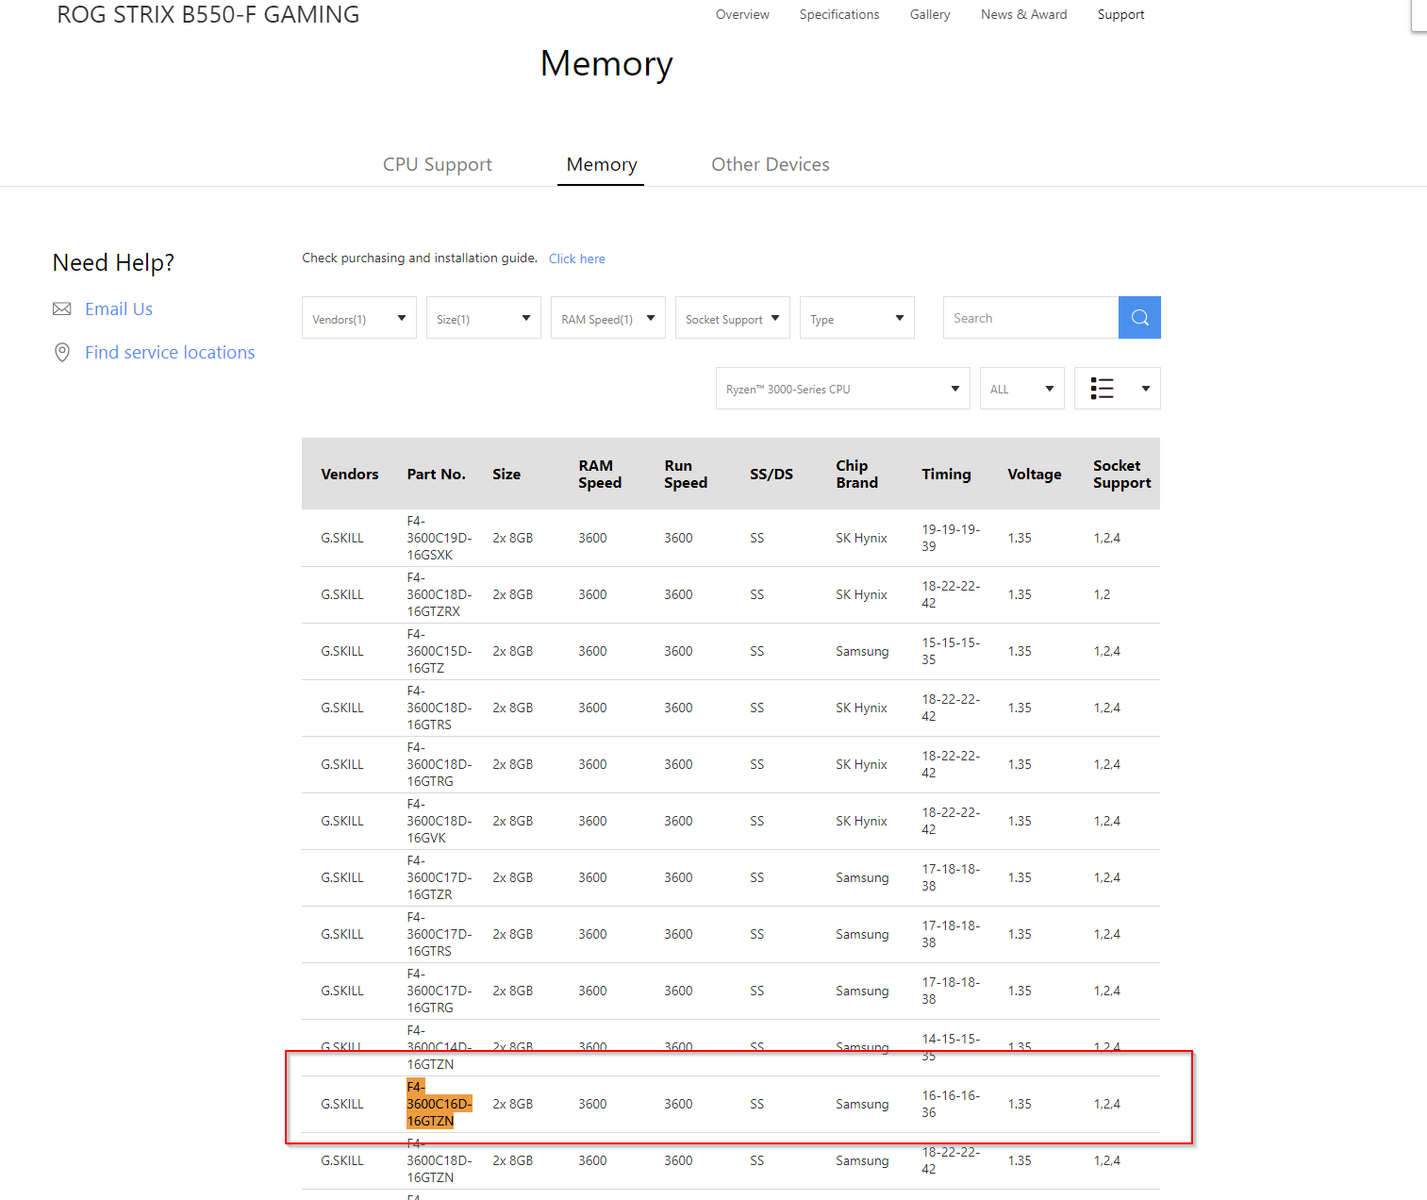The image size is (1427, 1200).
Task: Open the Find service locations link
Action: (170, 352)
